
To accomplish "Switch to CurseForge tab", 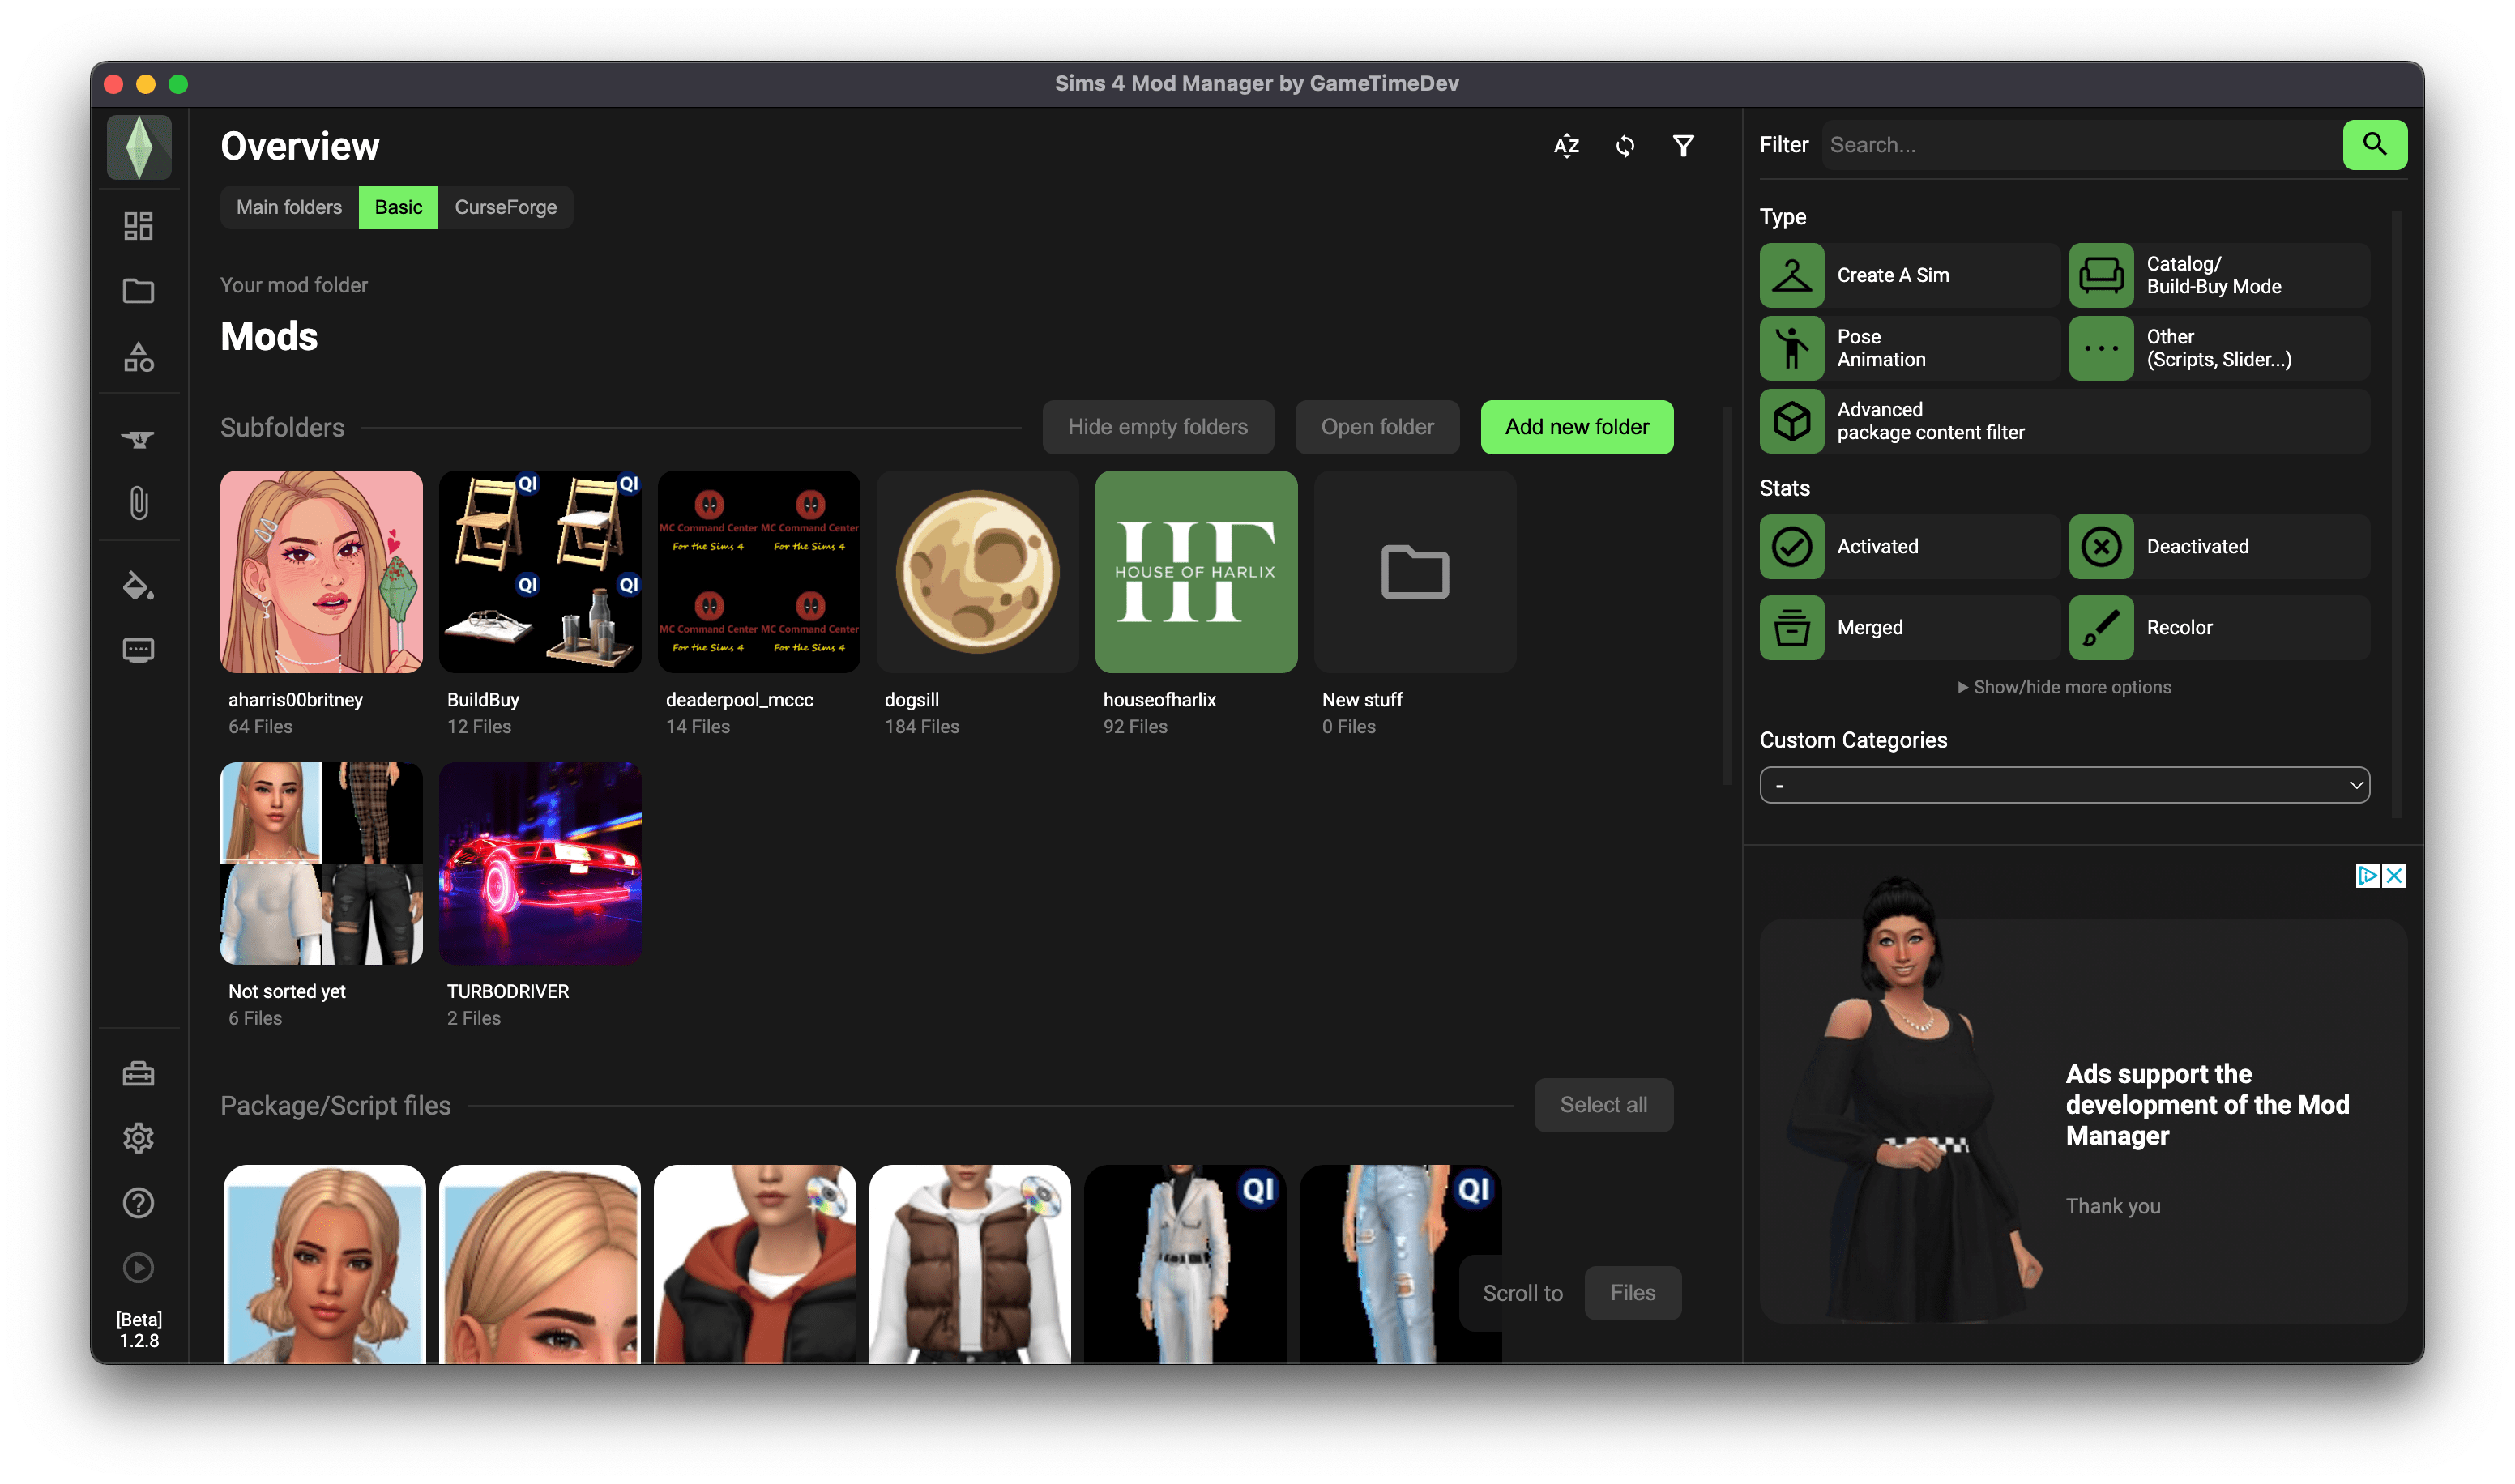I will pyautogui.click(x=505, y=207).
